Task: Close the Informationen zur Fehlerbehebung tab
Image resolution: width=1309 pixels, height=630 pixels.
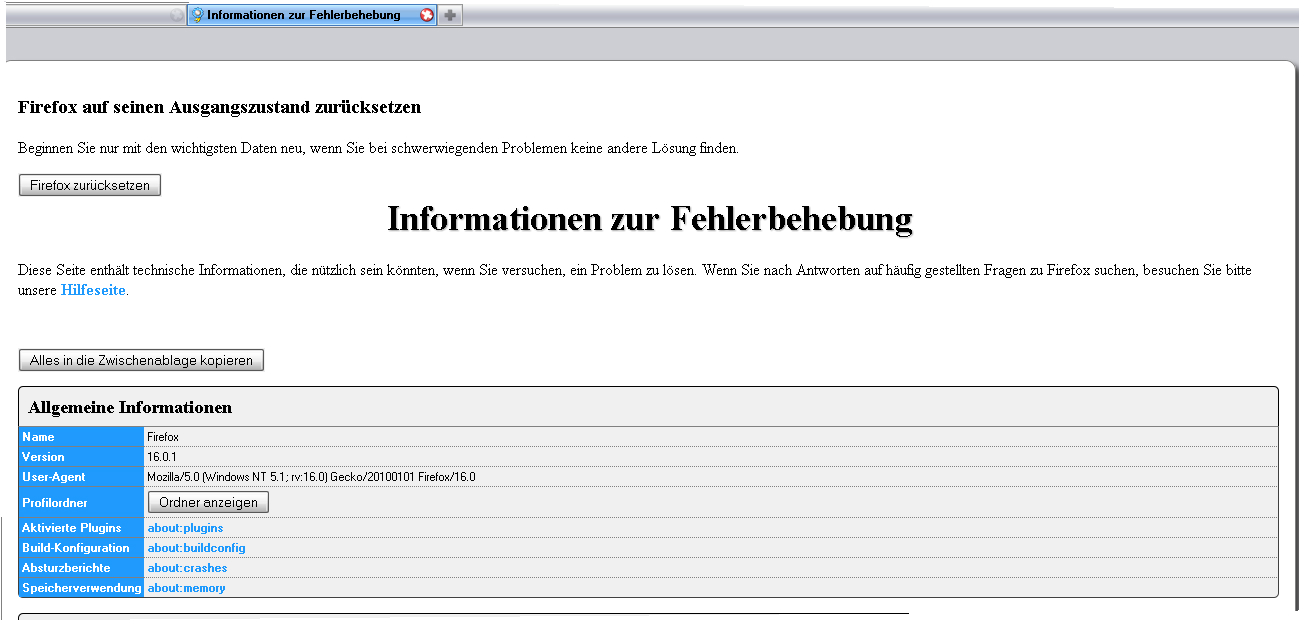Action: [428, 15]
